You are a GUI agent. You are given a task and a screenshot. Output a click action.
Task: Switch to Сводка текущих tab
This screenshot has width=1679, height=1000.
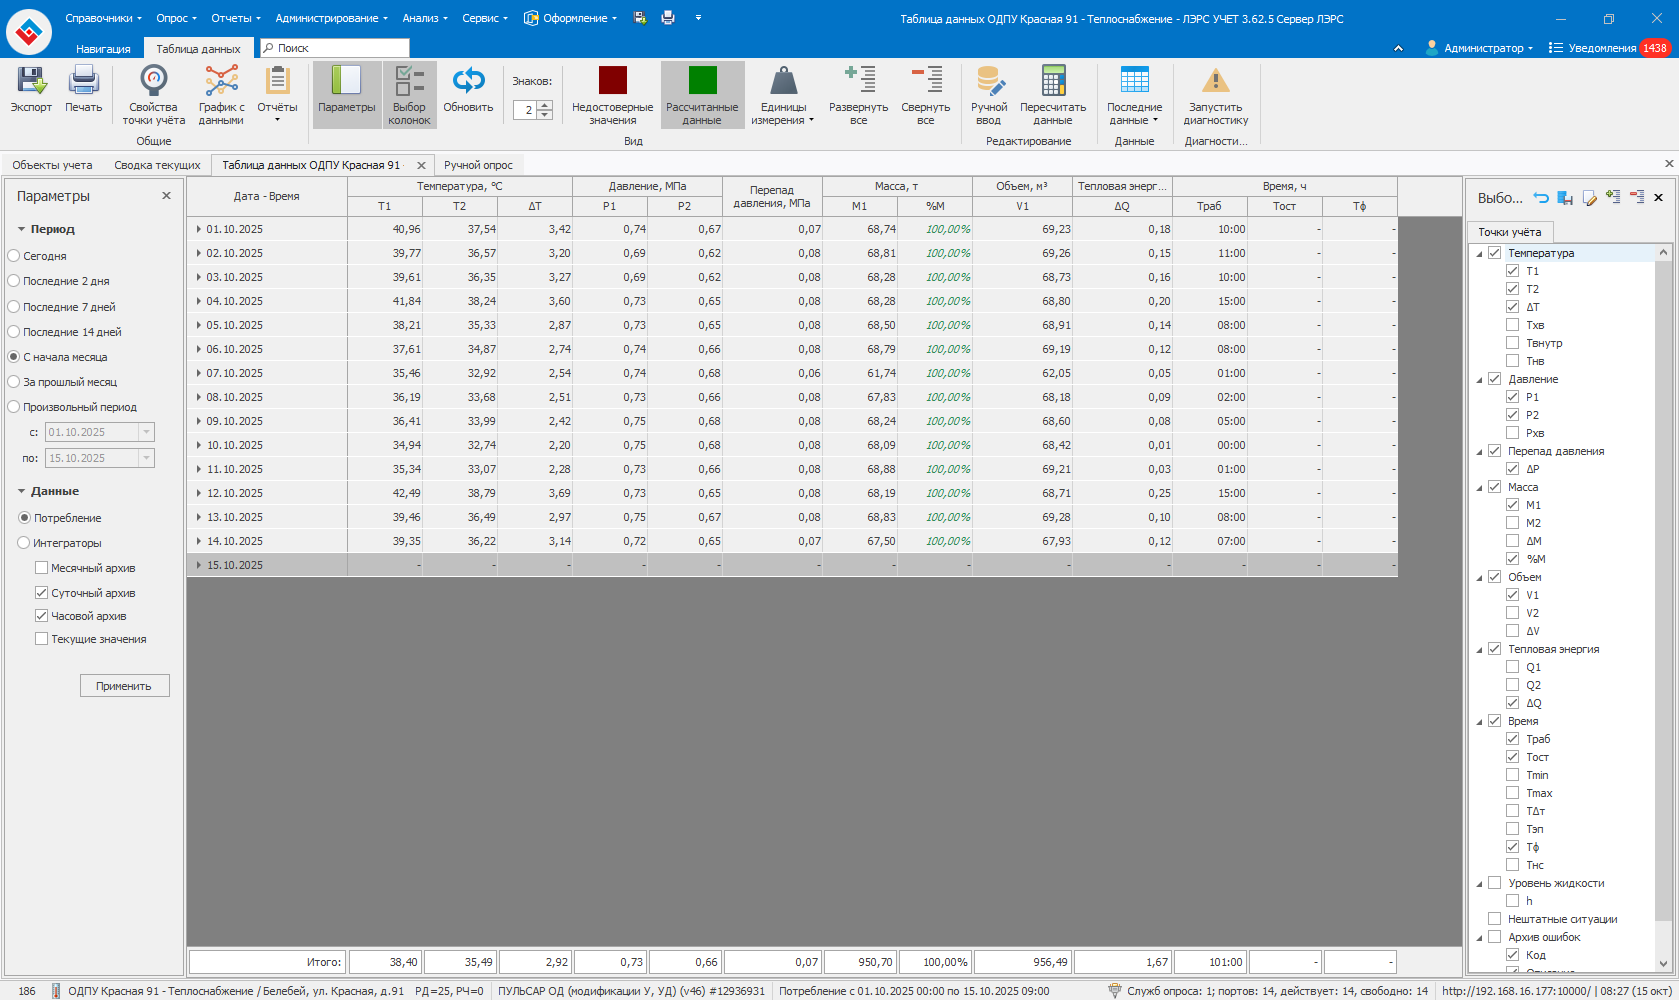[157, 165]
